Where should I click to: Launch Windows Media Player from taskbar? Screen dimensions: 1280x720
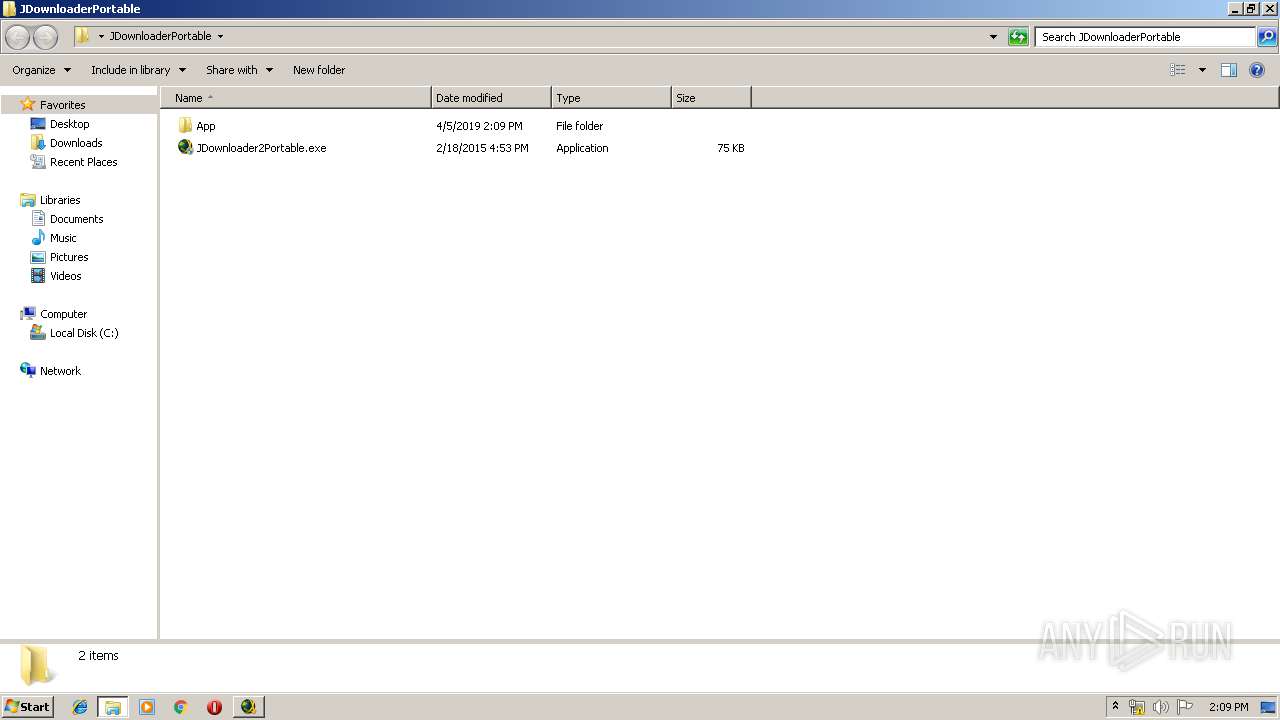(x=147, y=707)
